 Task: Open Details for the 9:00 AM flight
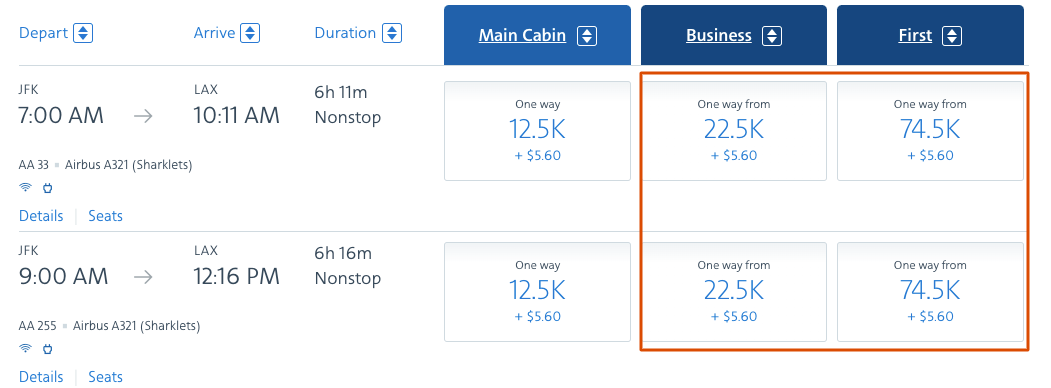click(x=41, y=377)
